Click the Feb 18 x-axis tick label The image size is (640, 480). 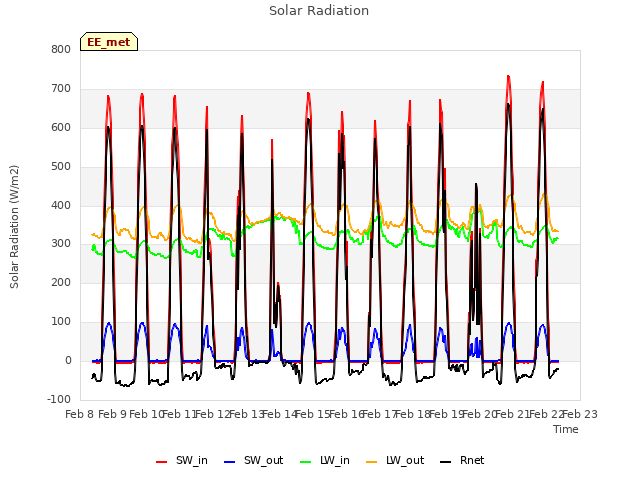[413, 414]
